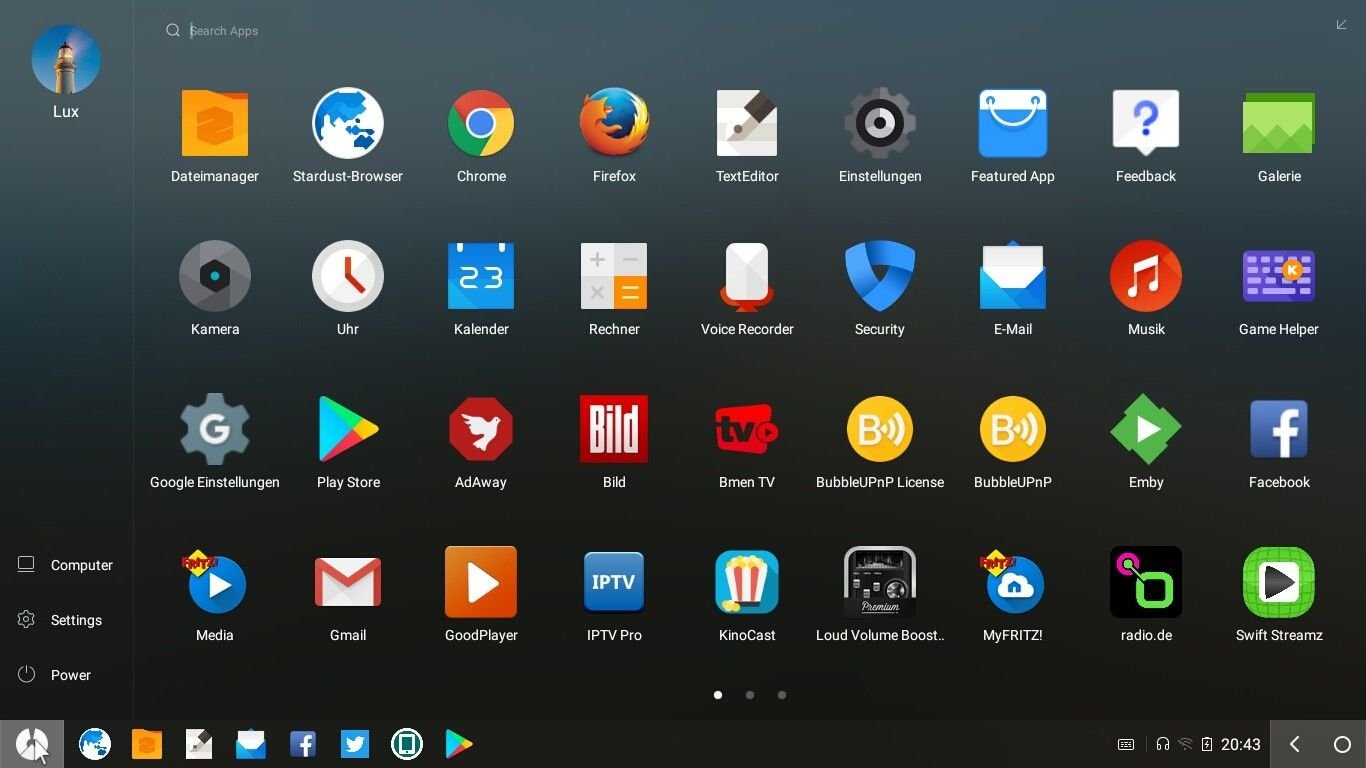The height and width of the screenshot is (768, 1366).
Task: Launch the Musik app
Action: pyautogui.click(x=1146, y=276)
